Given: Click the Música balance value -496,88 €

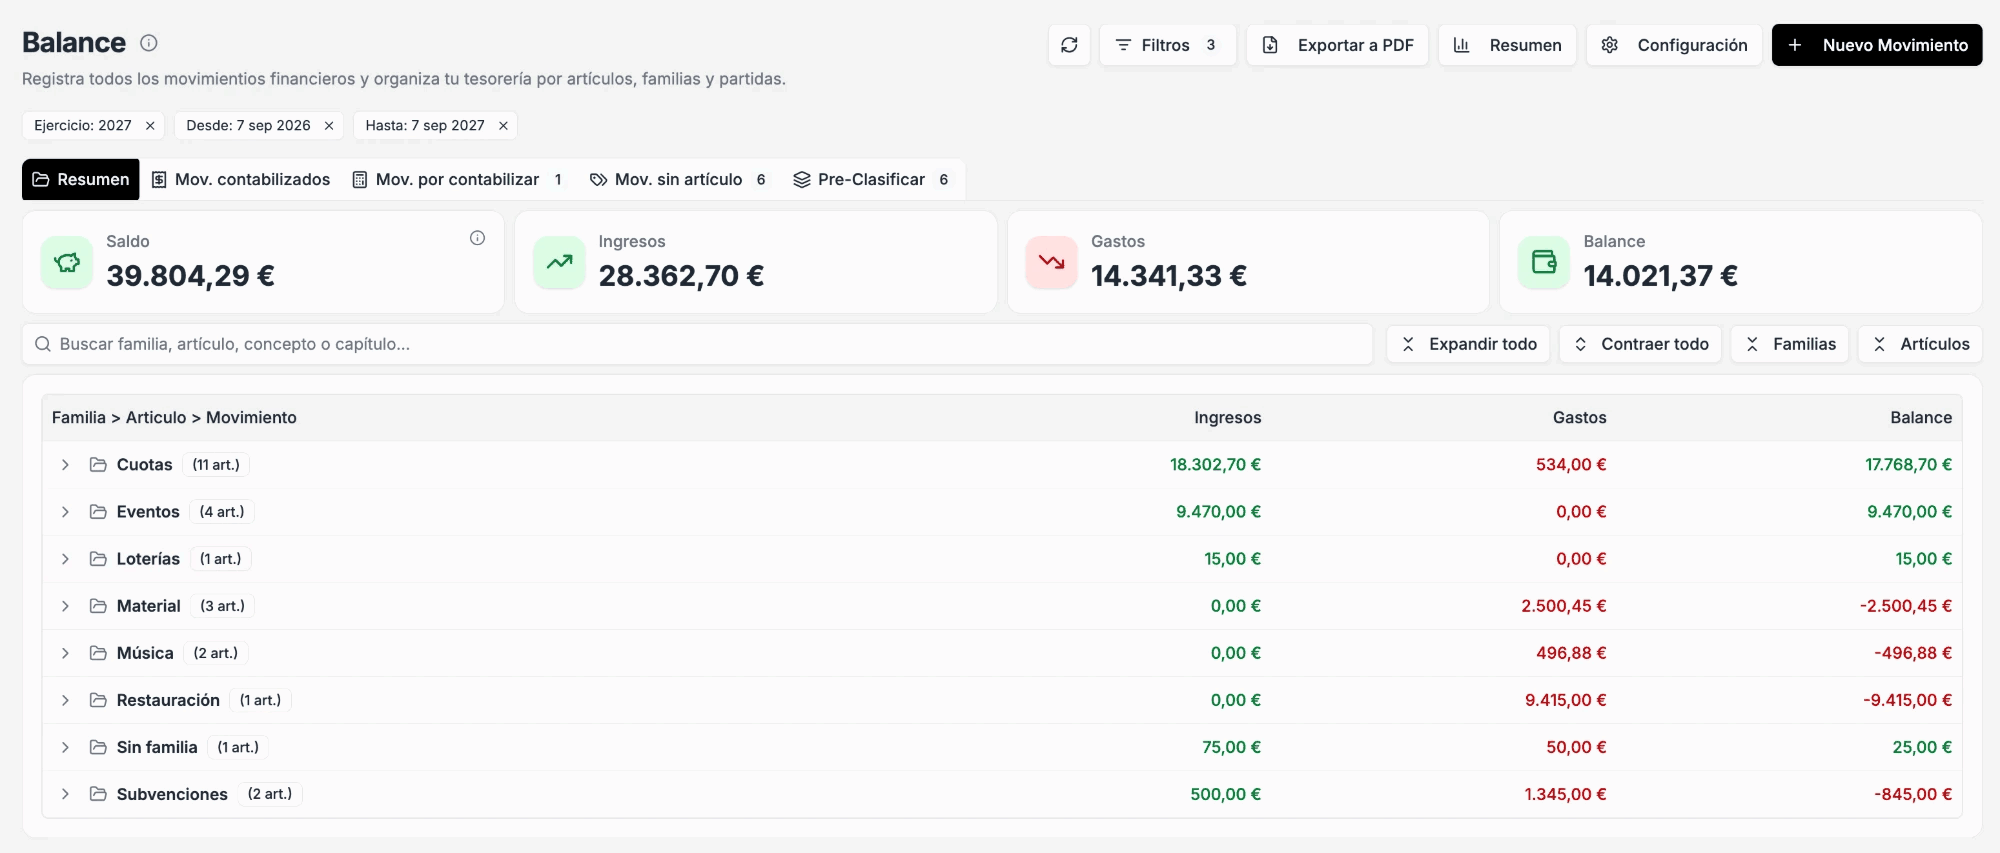Looking at the screenshot, I should 1913,653.
